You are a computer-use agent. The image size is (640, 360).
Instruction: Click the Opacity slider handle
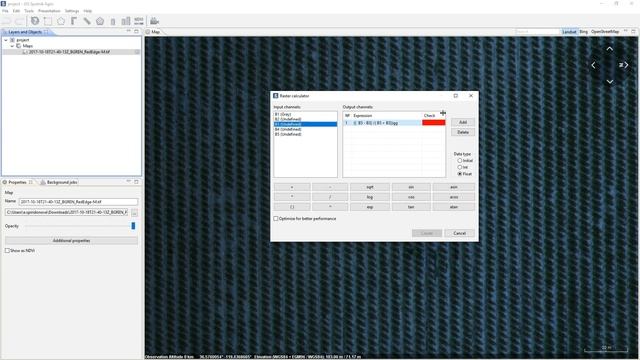(x=133, y=226)
